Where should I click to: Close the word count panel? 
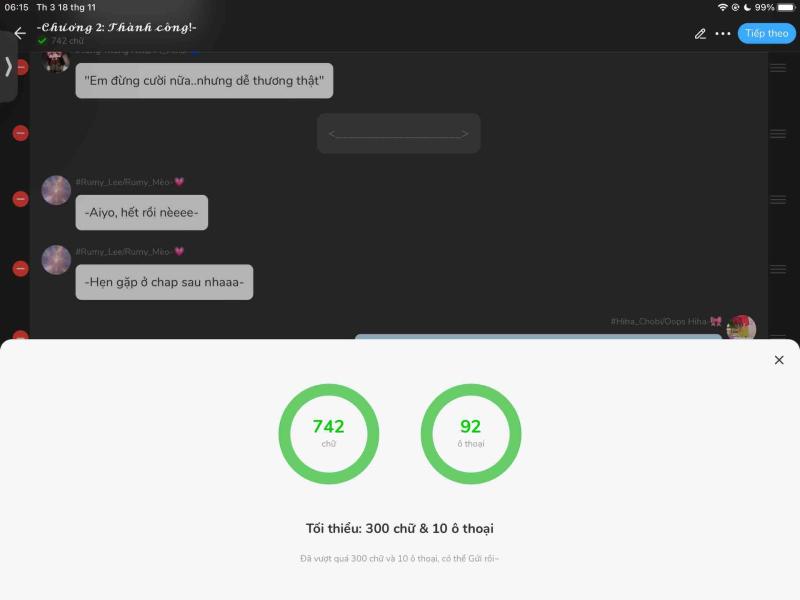coord(779,360)
